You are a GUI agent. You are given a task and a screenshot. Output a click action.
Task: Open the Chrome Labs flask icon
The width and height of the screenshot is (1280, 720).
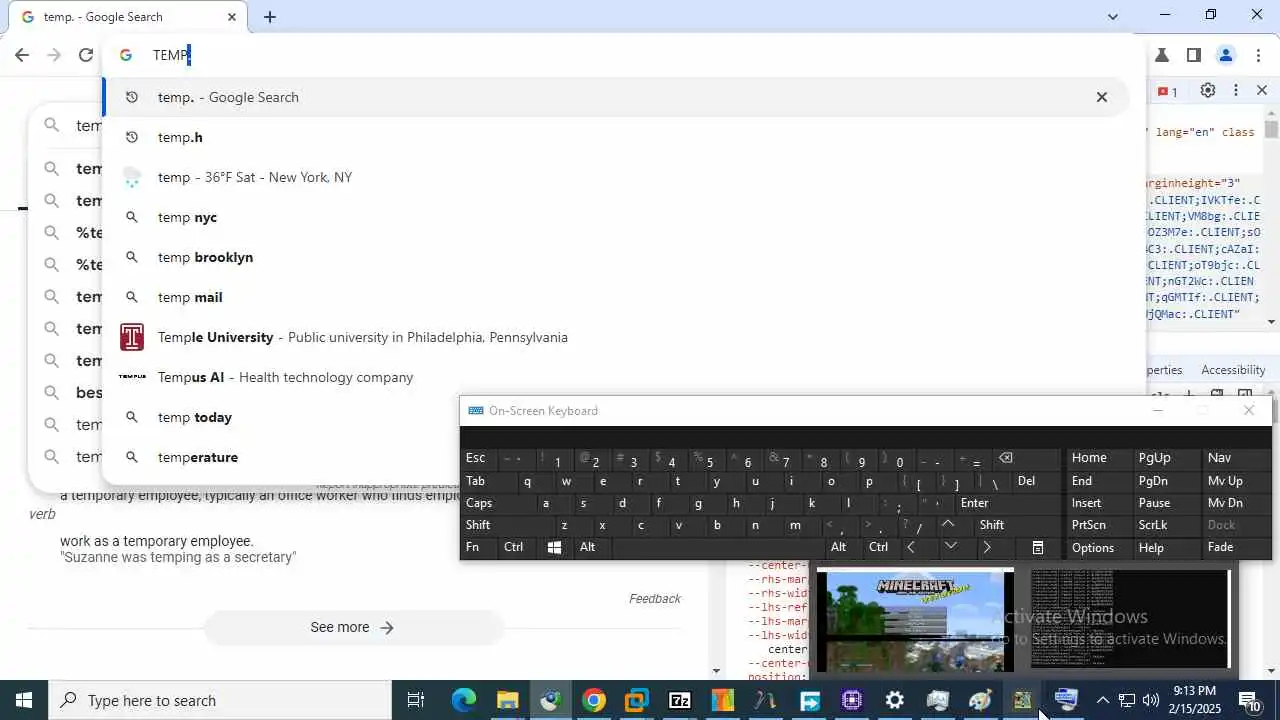[x=1162, y=55]
